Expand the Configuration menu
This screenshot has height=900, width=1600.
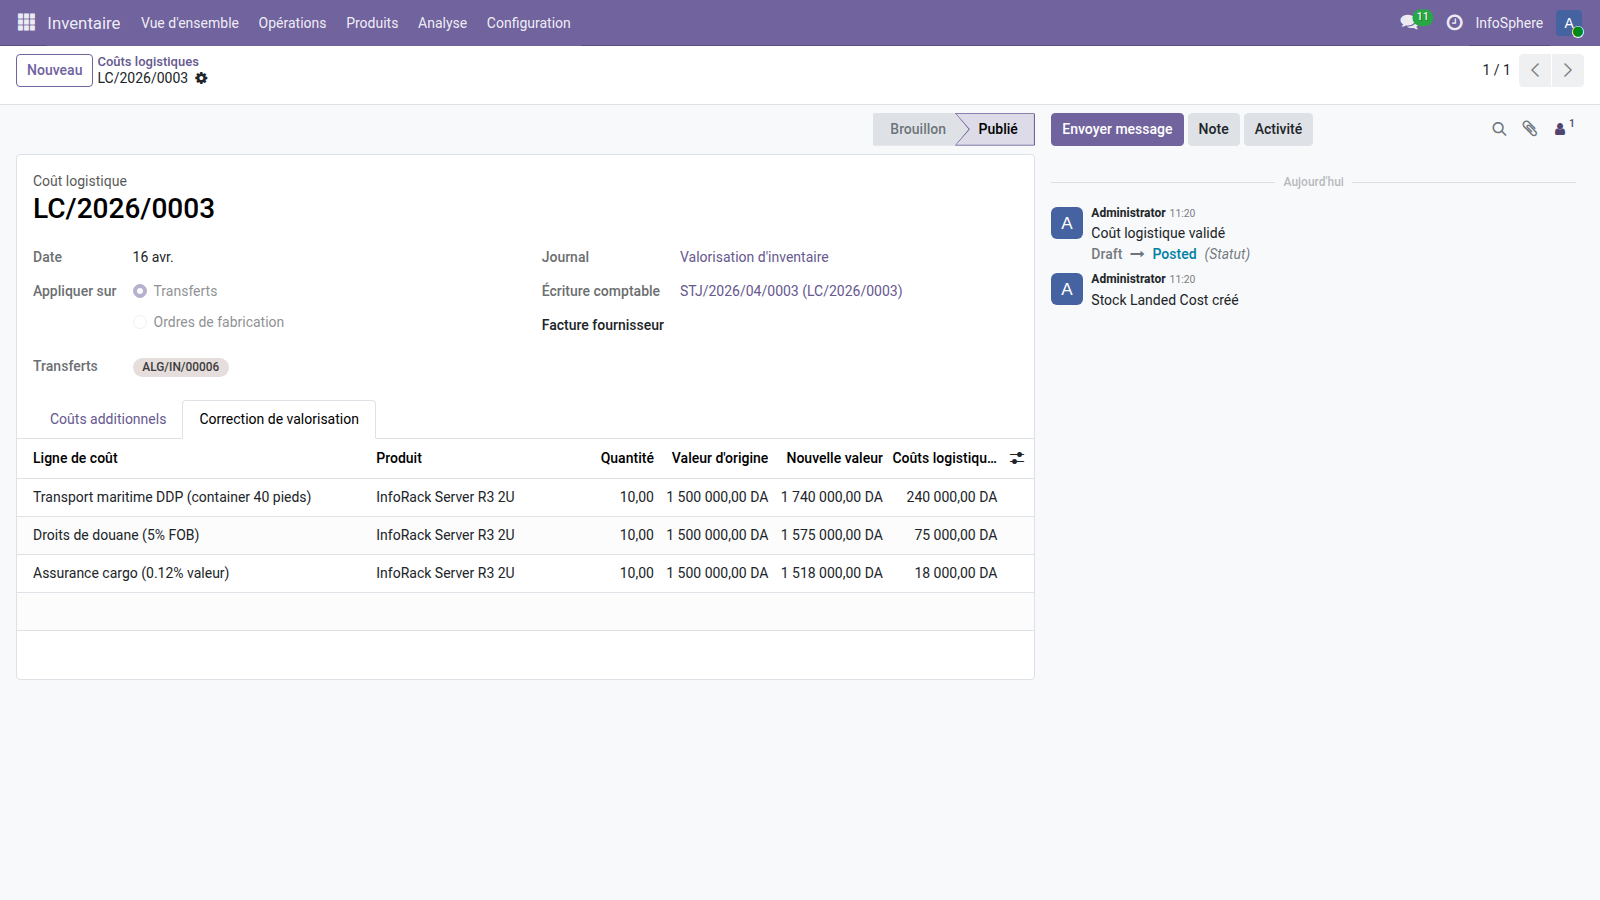(x=528, y=23)
